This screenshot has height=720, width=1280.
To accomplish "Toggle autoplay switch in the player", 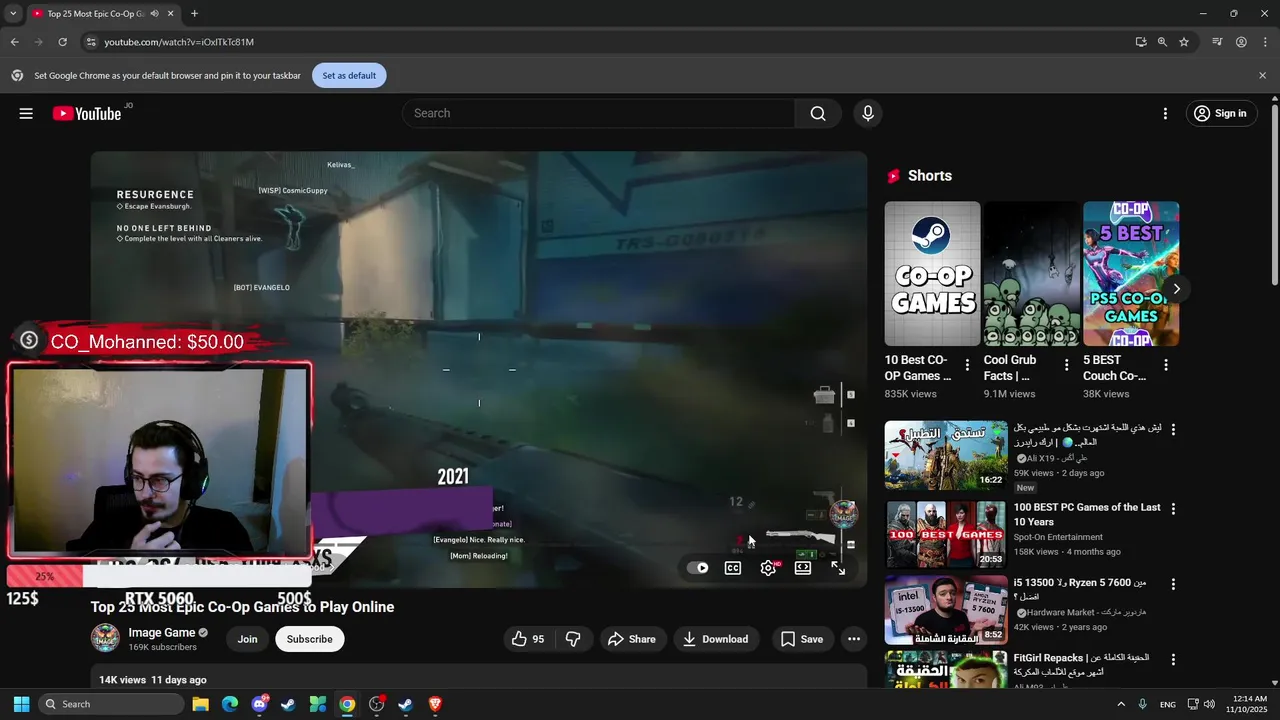I will pyautogui.click(x=698, y=568).
